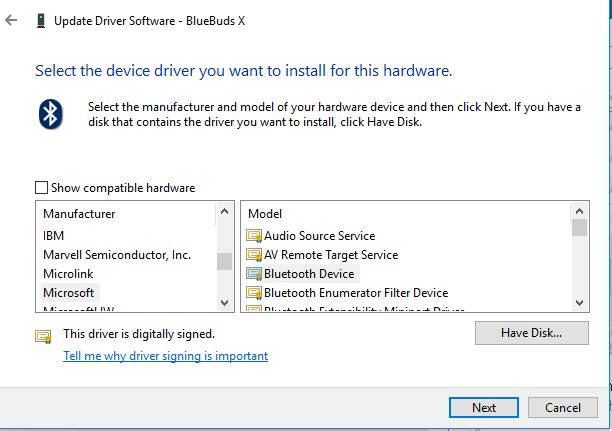Select Marvell Semiconductor, Inc. manufacturer
Viewport: 612px width, 431px height.
click(x=117, y=255)
